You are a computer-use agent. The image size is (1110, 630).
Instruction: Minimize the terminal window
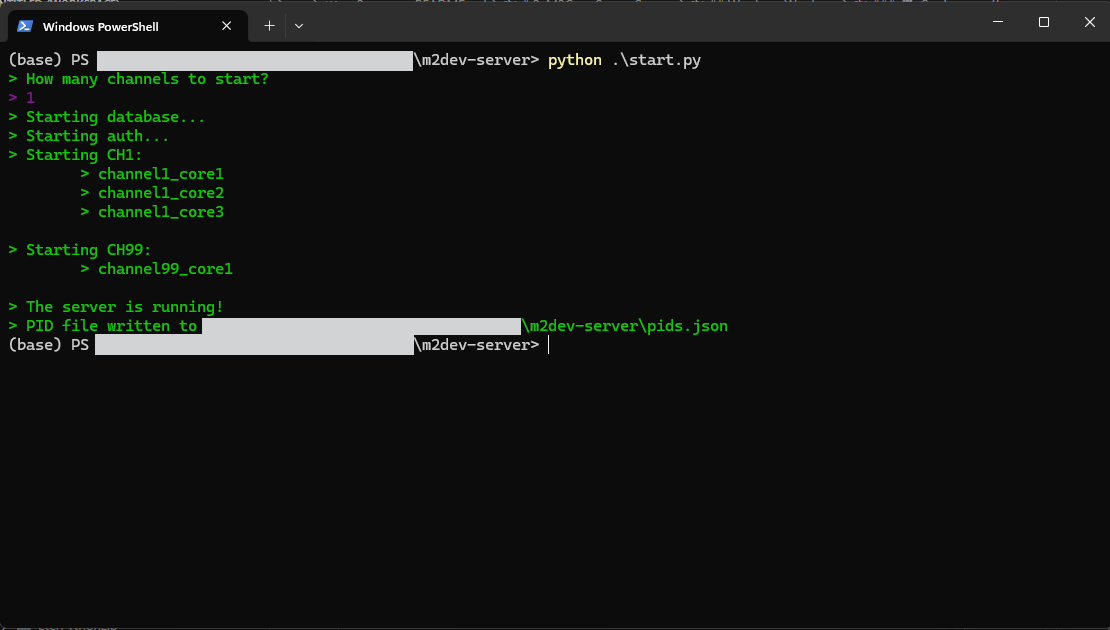[996, 22]
